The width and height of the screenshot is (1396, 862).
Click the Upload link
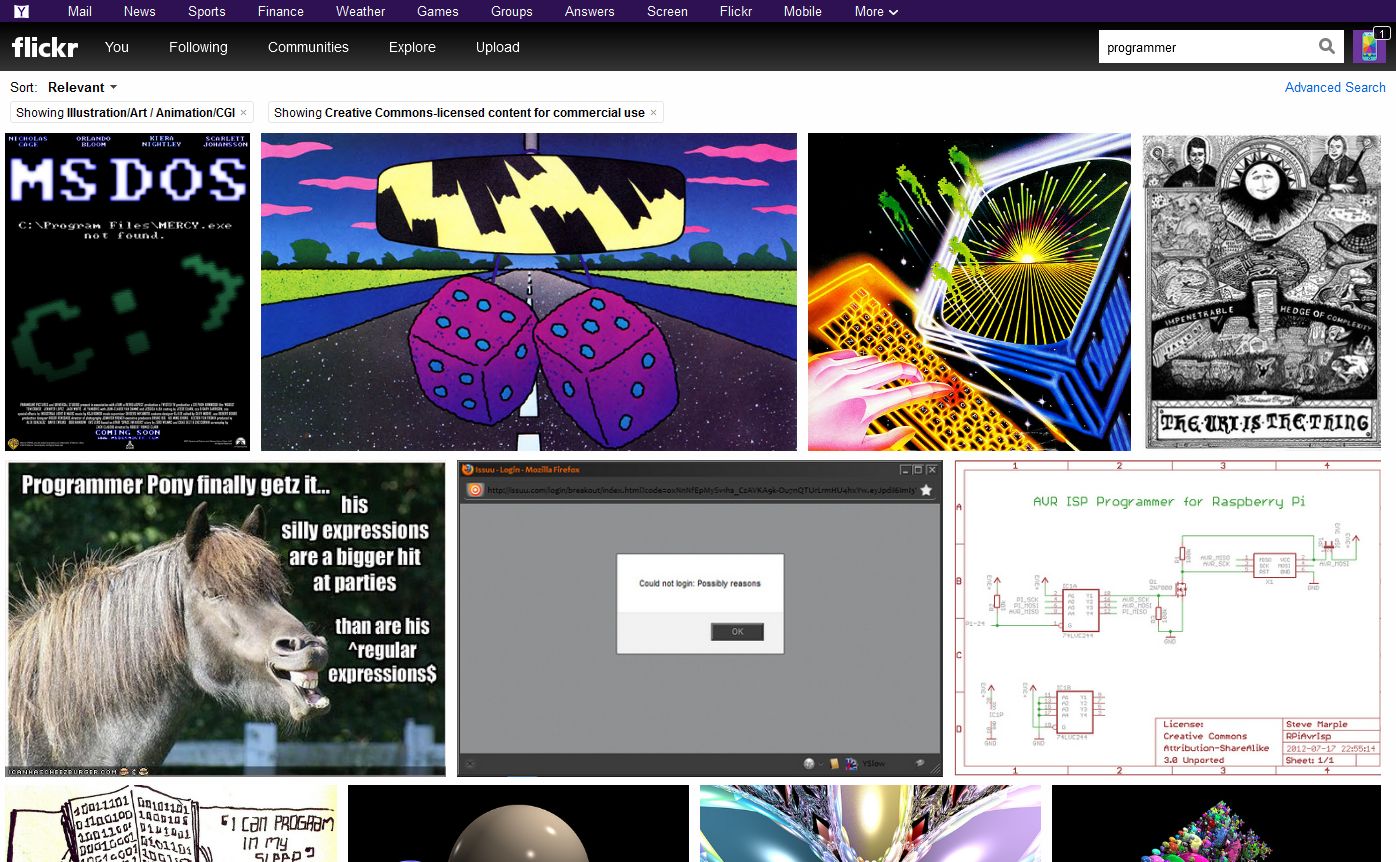498,47
